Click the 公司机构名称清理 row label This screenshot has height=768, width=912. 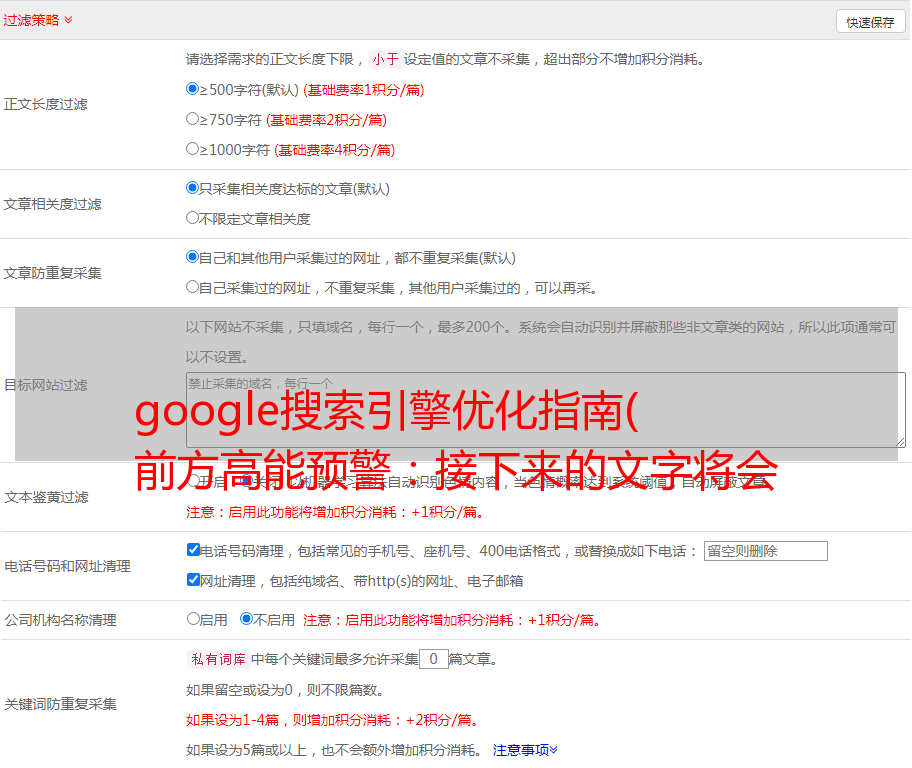coord(60,620)
